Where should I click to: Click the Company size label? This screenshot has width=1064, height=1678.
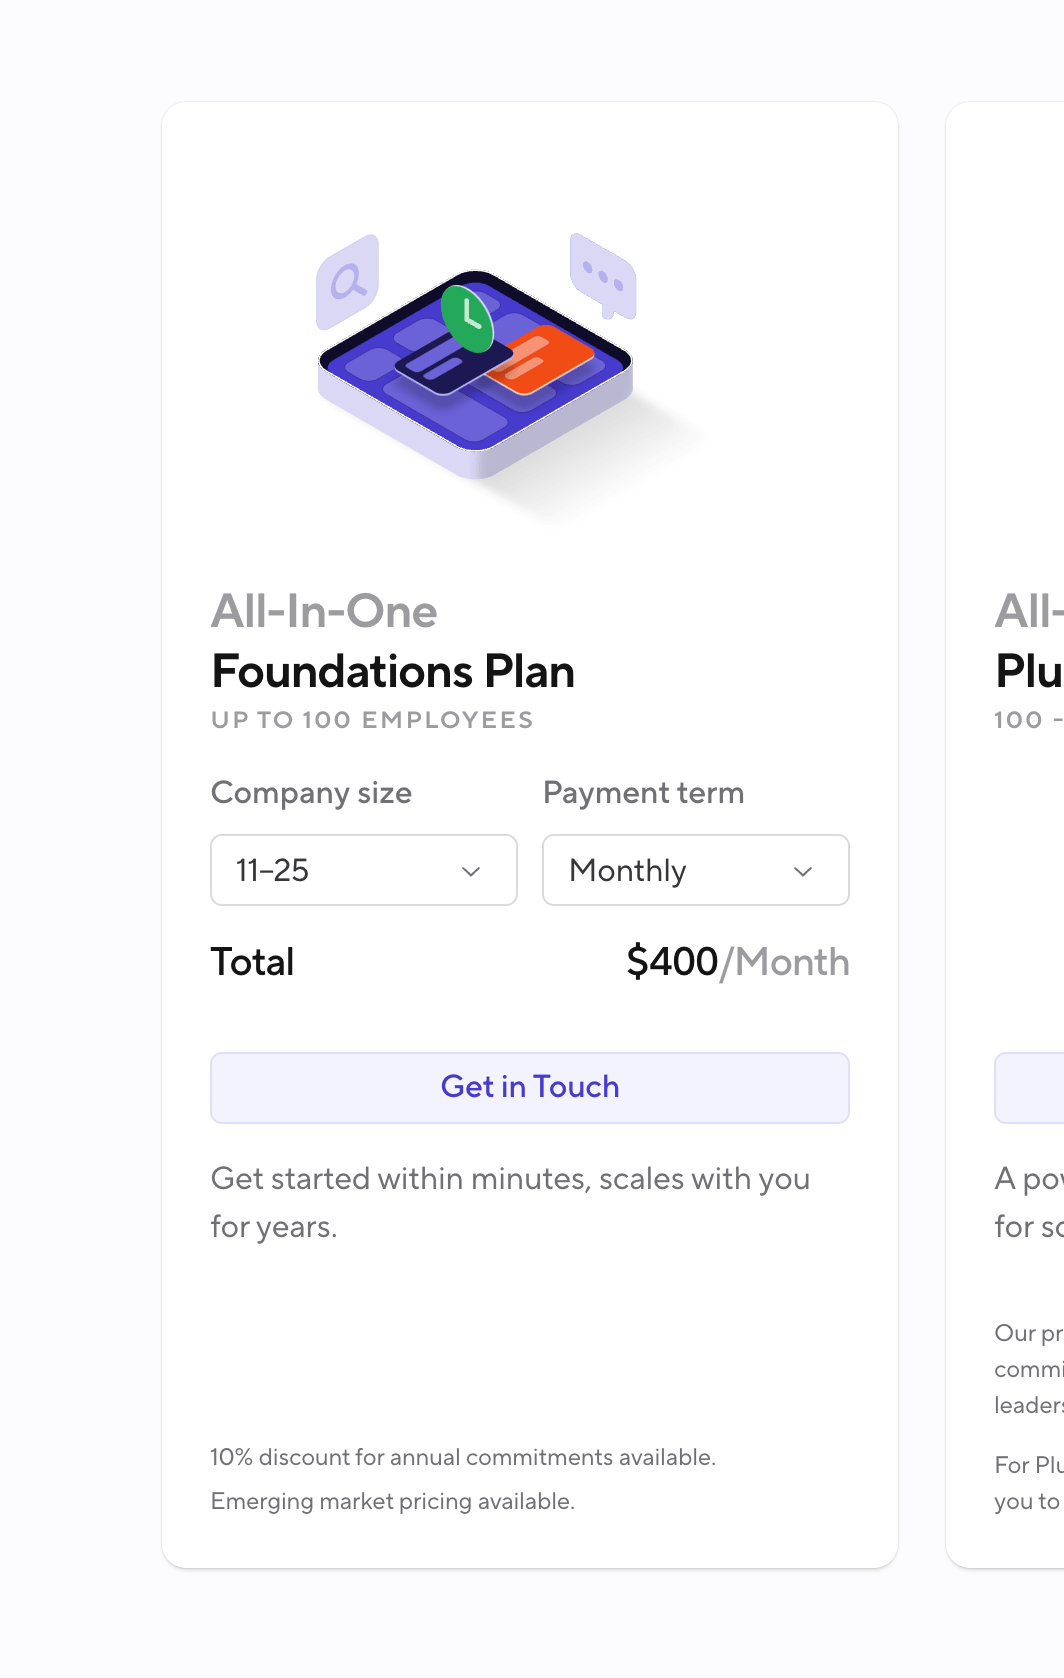tap(311, 793)
